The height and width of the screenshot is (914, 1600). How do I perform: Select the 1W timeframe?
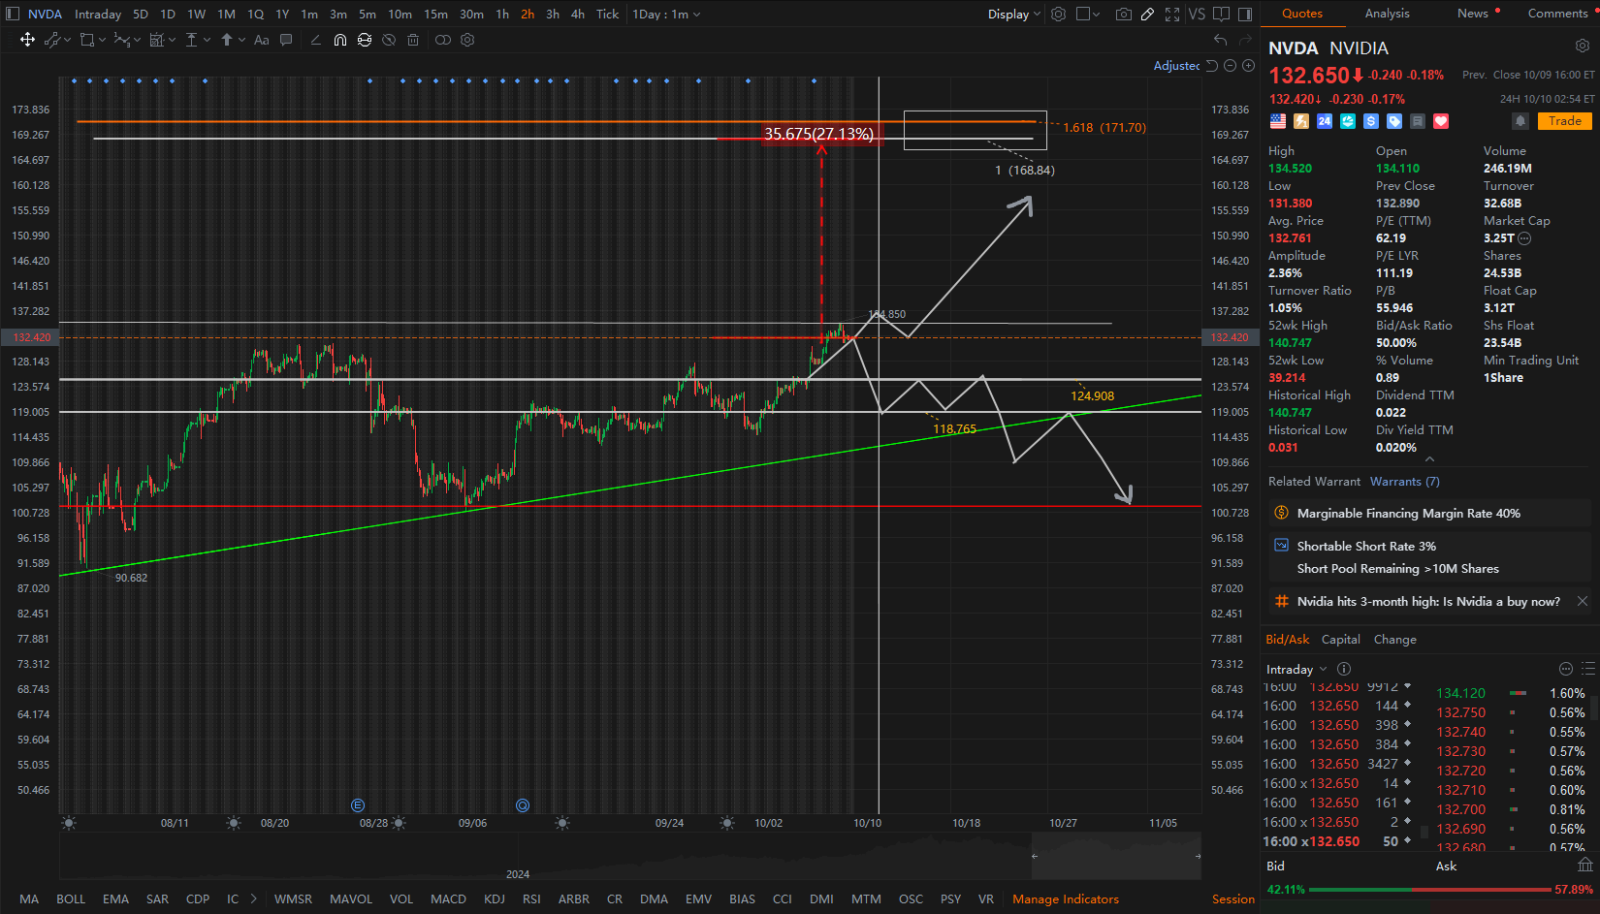click(196, 14)
